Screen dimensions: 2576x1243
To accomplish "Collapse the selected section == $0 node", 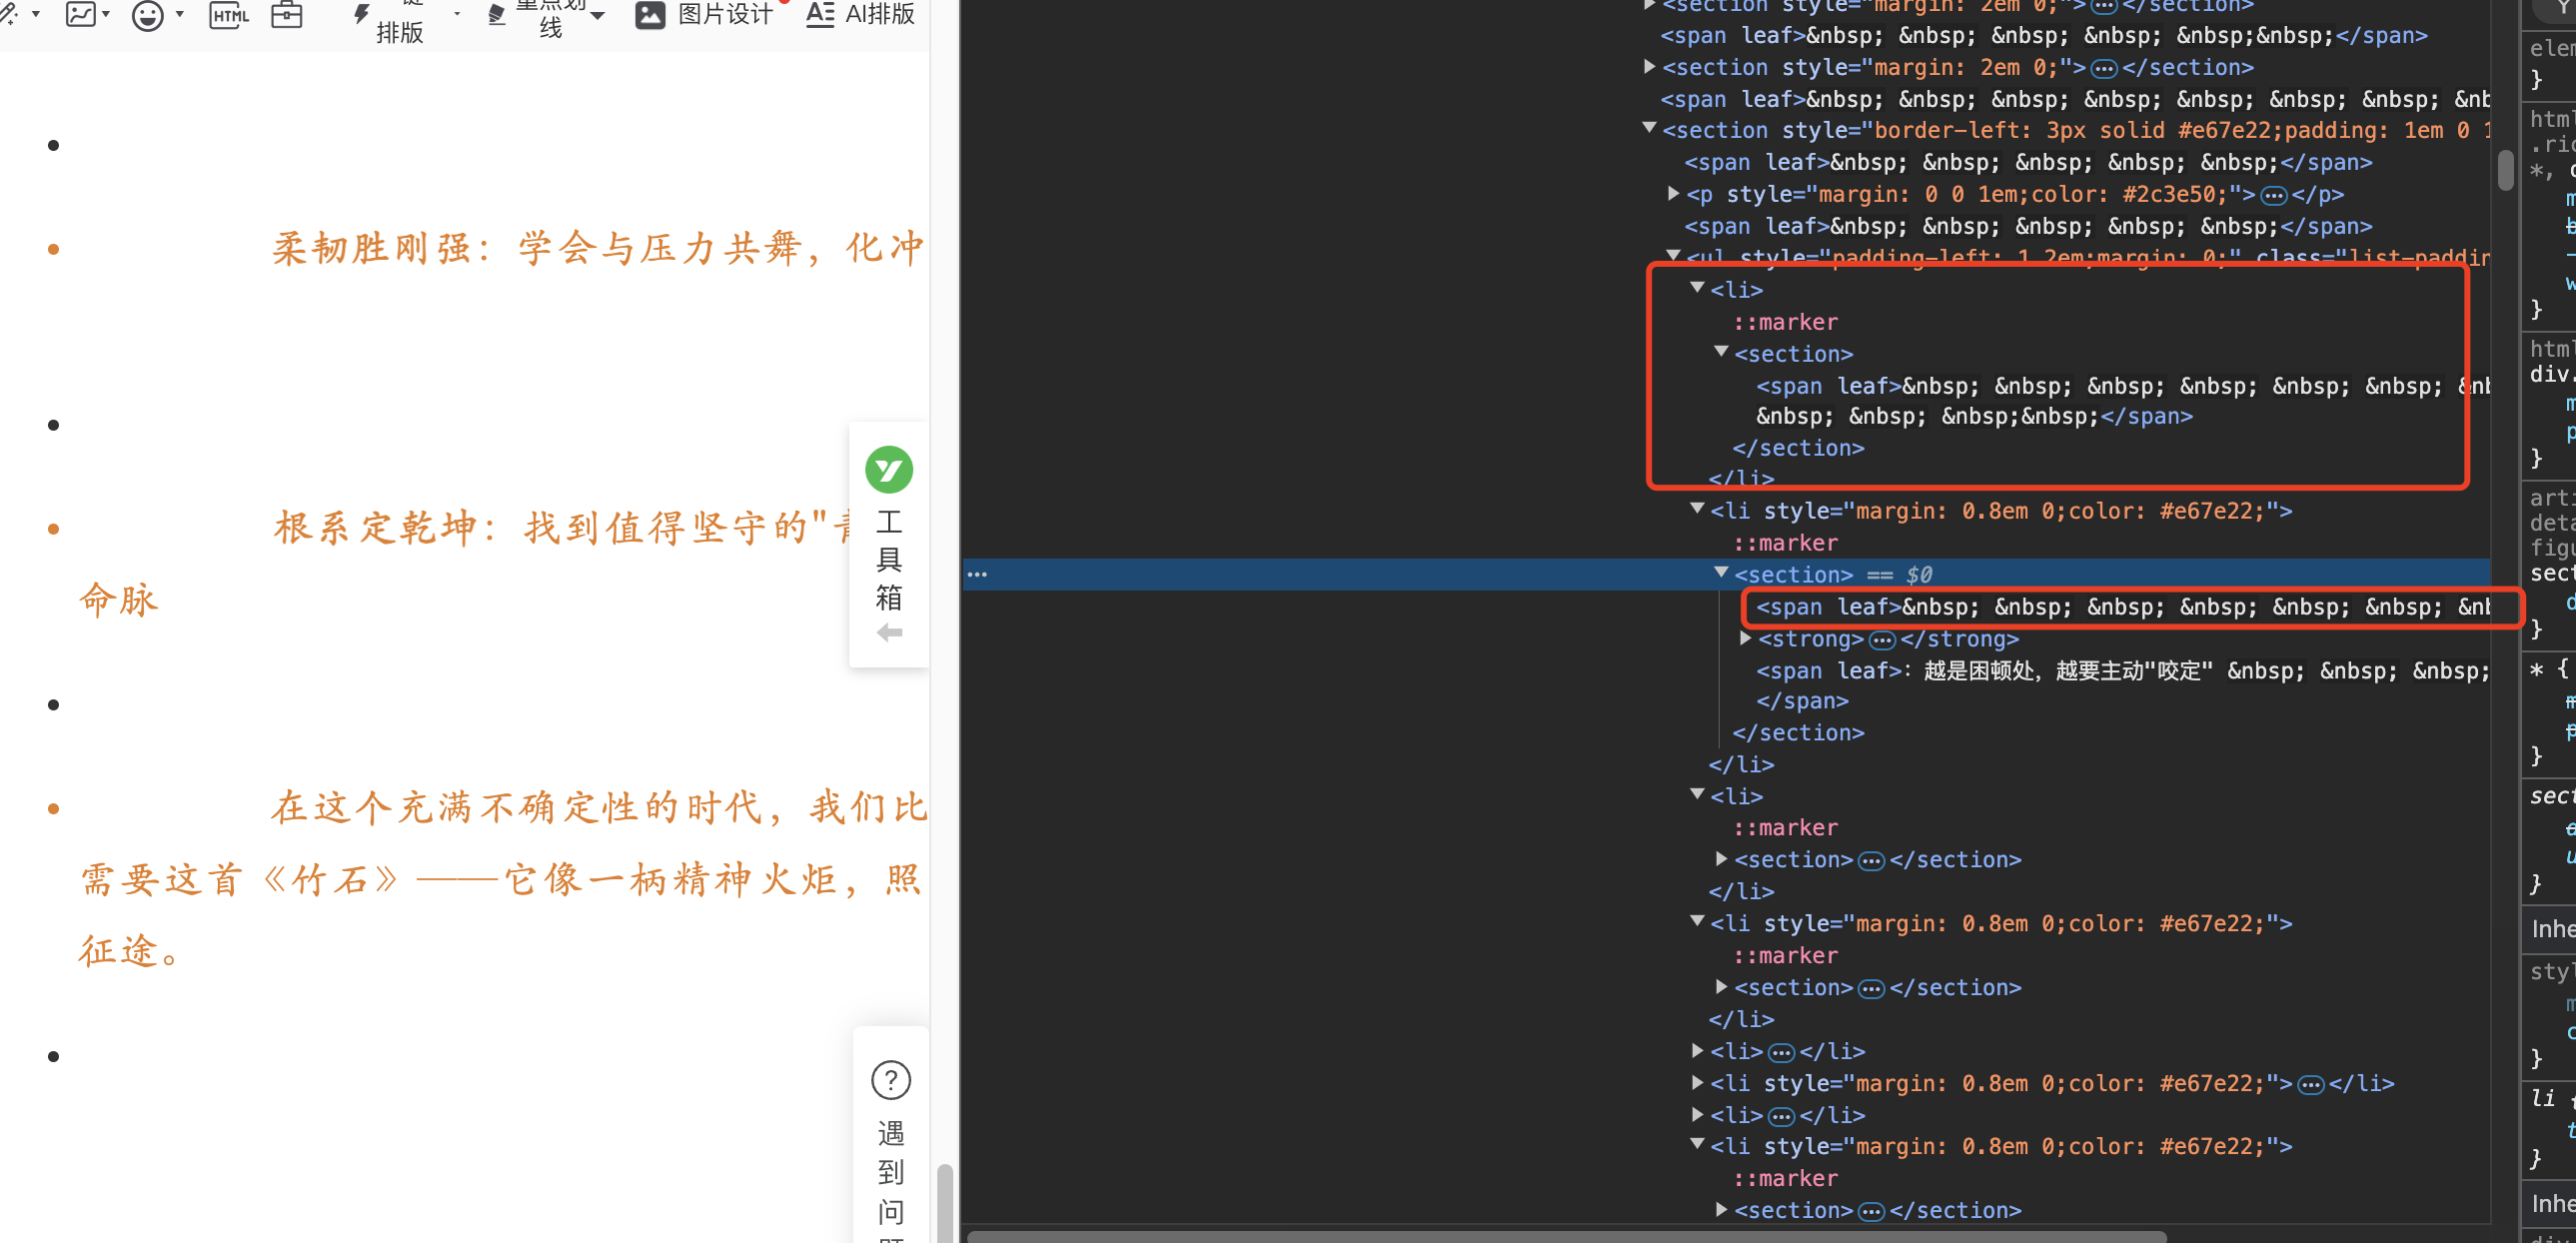I will 1721,573.
